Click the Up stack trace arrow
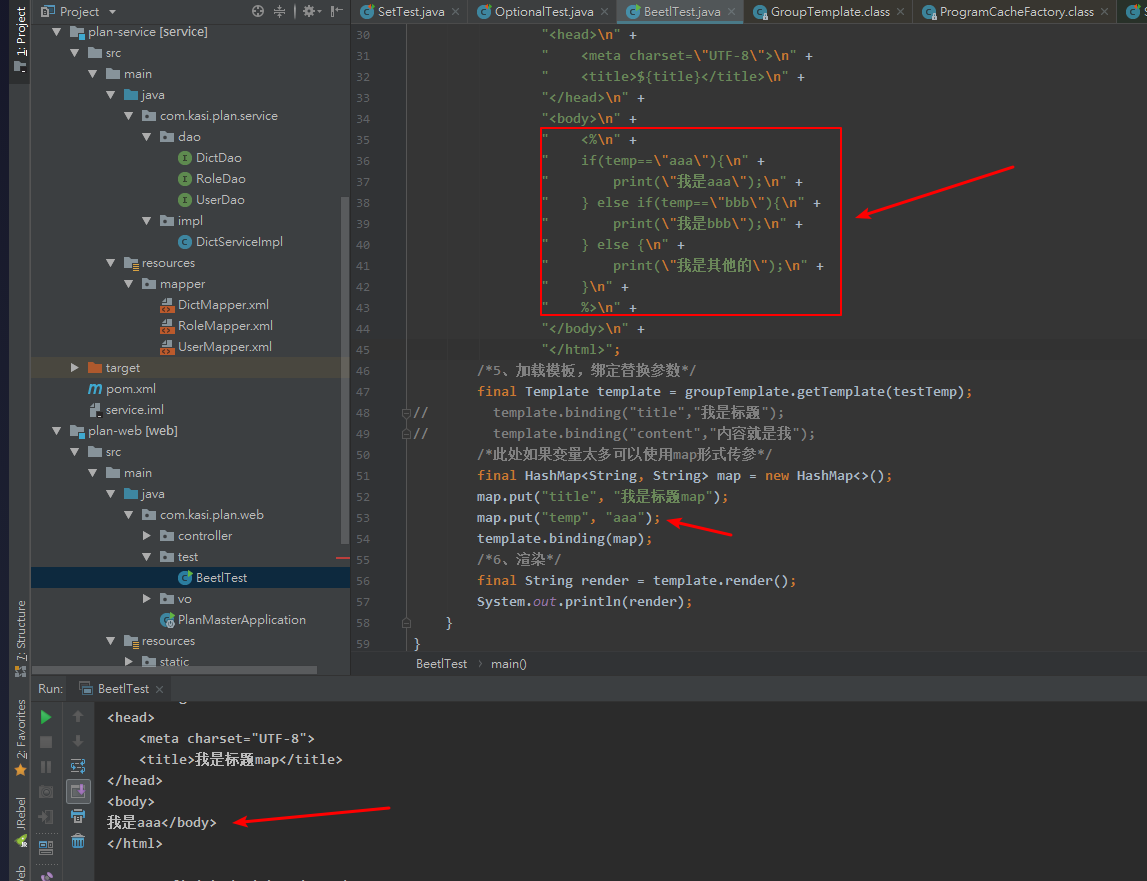Screen dimensions: 1147x881 [x=78, y=716]
